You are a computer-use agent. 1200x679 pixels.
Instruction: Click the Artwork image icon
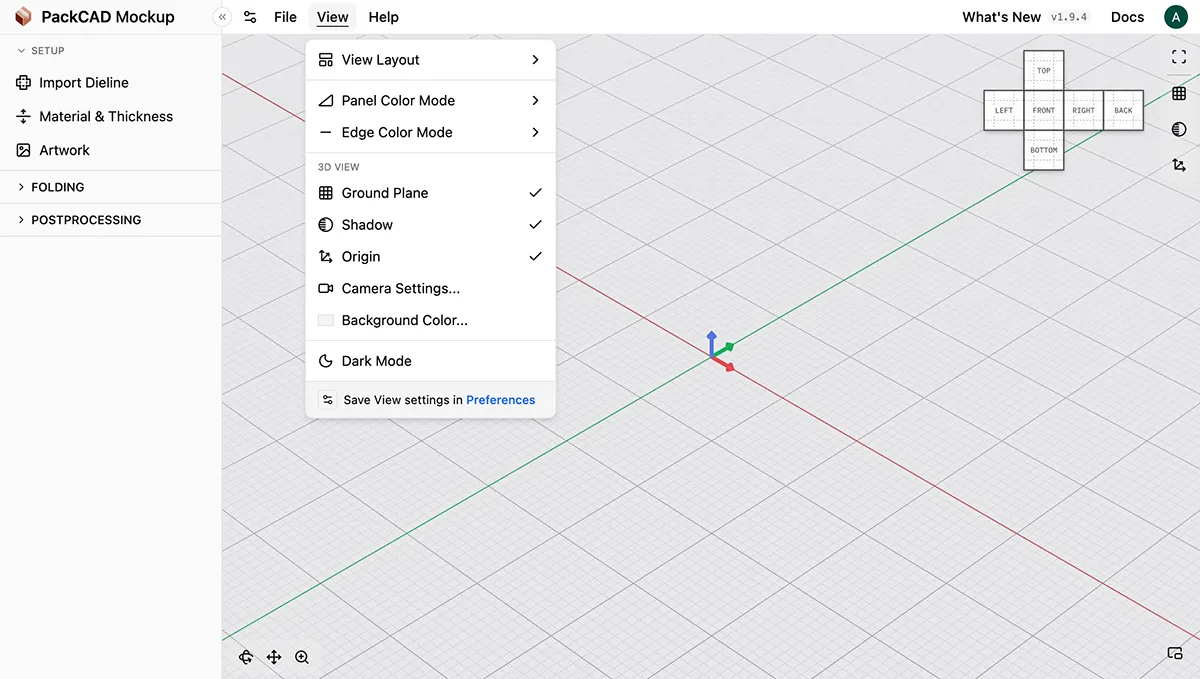coord(24,150)
